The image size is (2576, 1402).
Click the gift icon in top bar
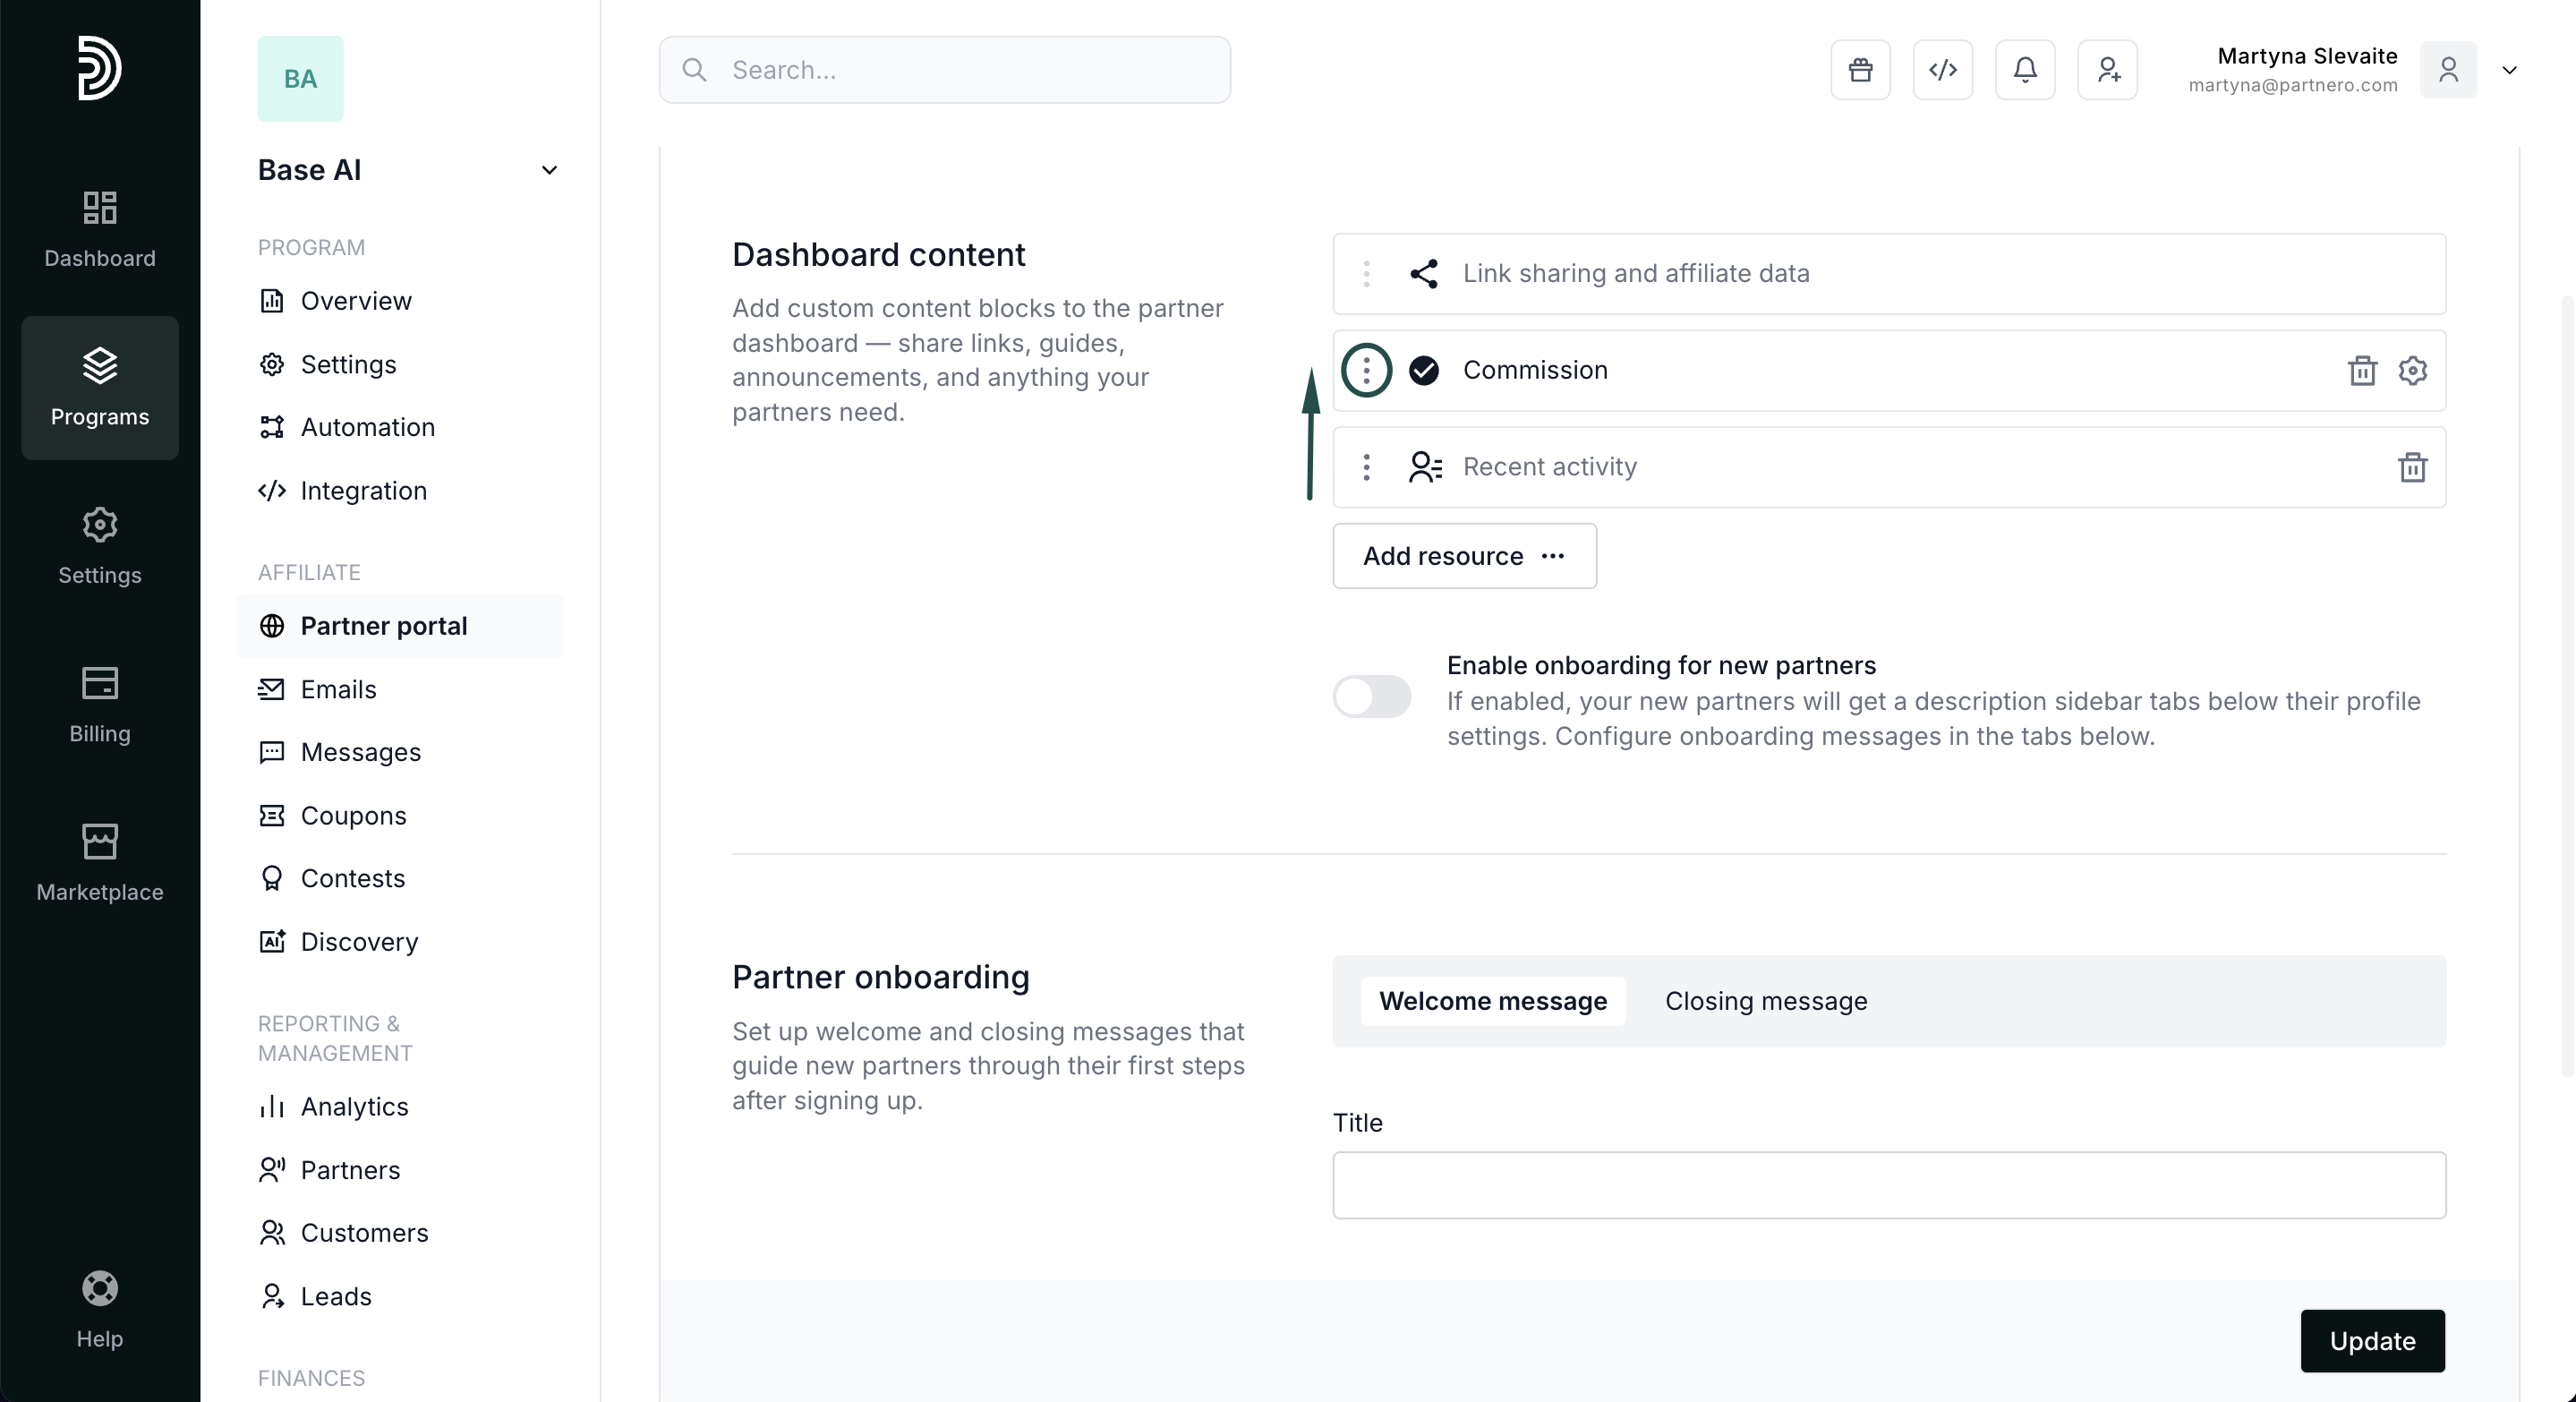(x=1860, y=70)
